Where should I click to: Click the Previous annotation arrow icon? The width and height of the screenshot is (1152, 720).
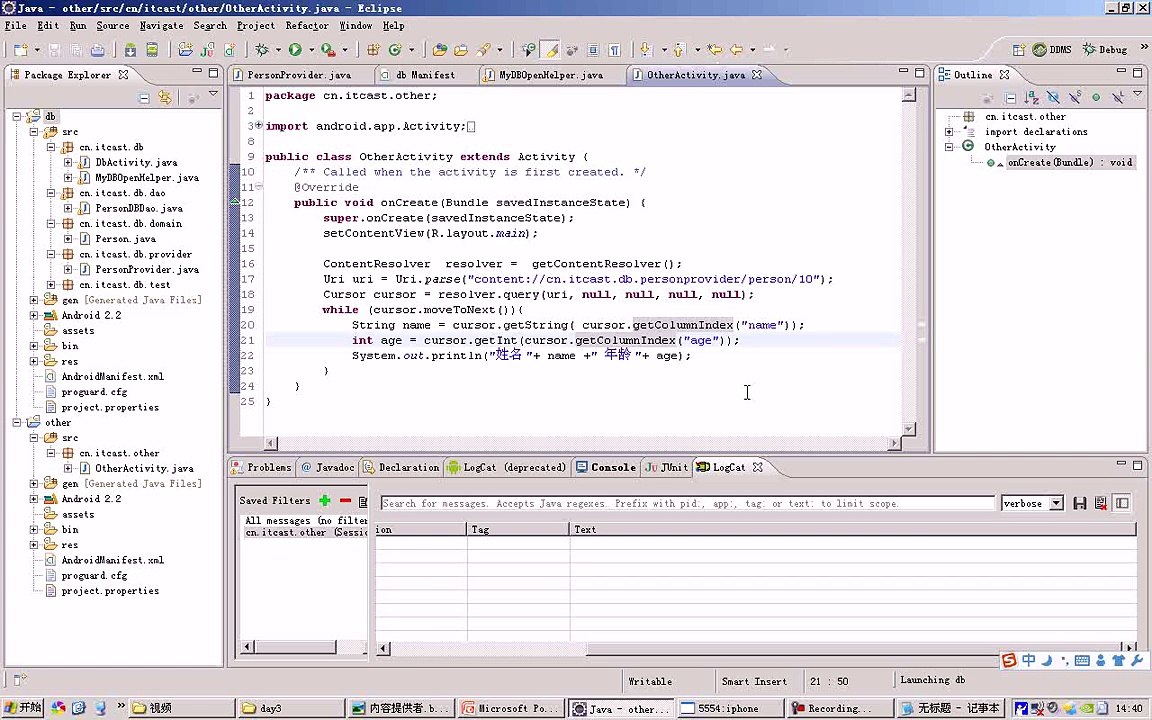pyautogui.click(x=679, y=50)
